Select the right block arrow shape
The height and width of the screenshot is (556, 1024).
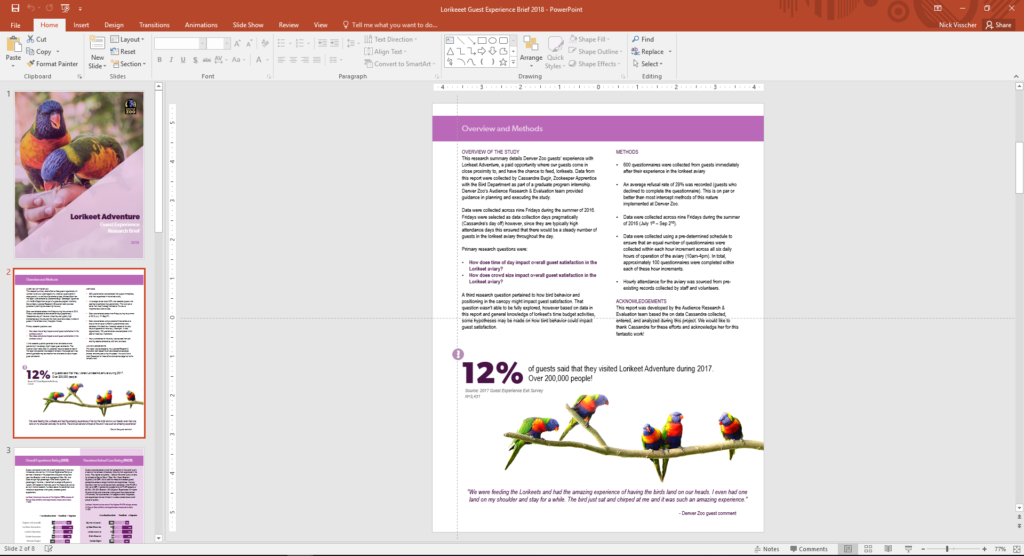482,51
